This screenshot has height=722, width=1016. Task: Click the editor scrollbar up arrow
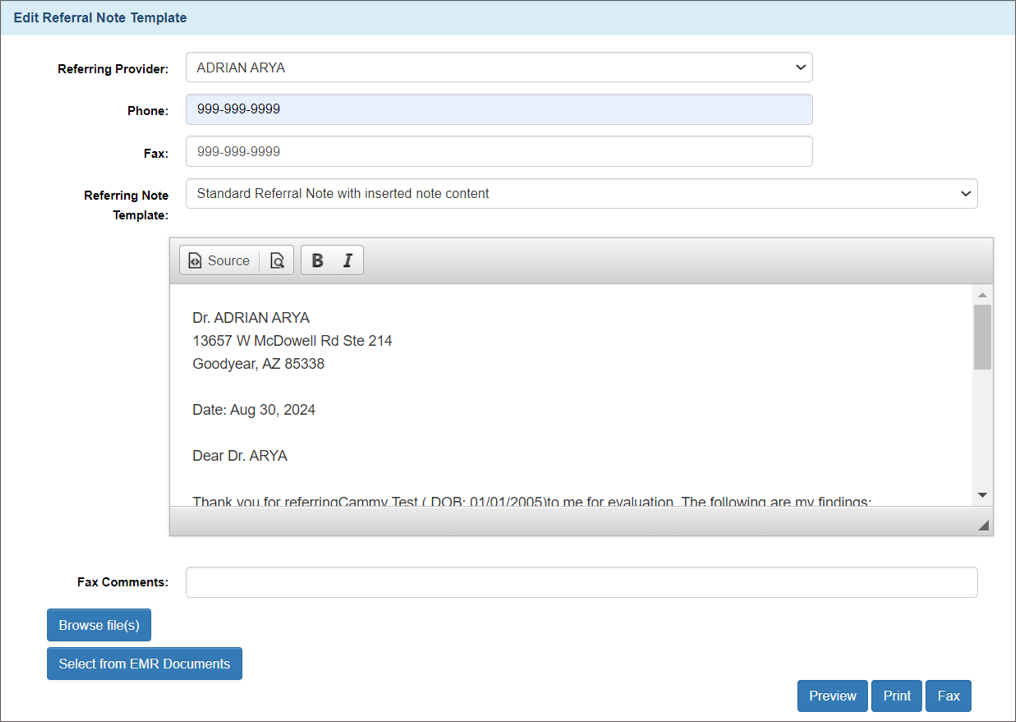(982, 295)
